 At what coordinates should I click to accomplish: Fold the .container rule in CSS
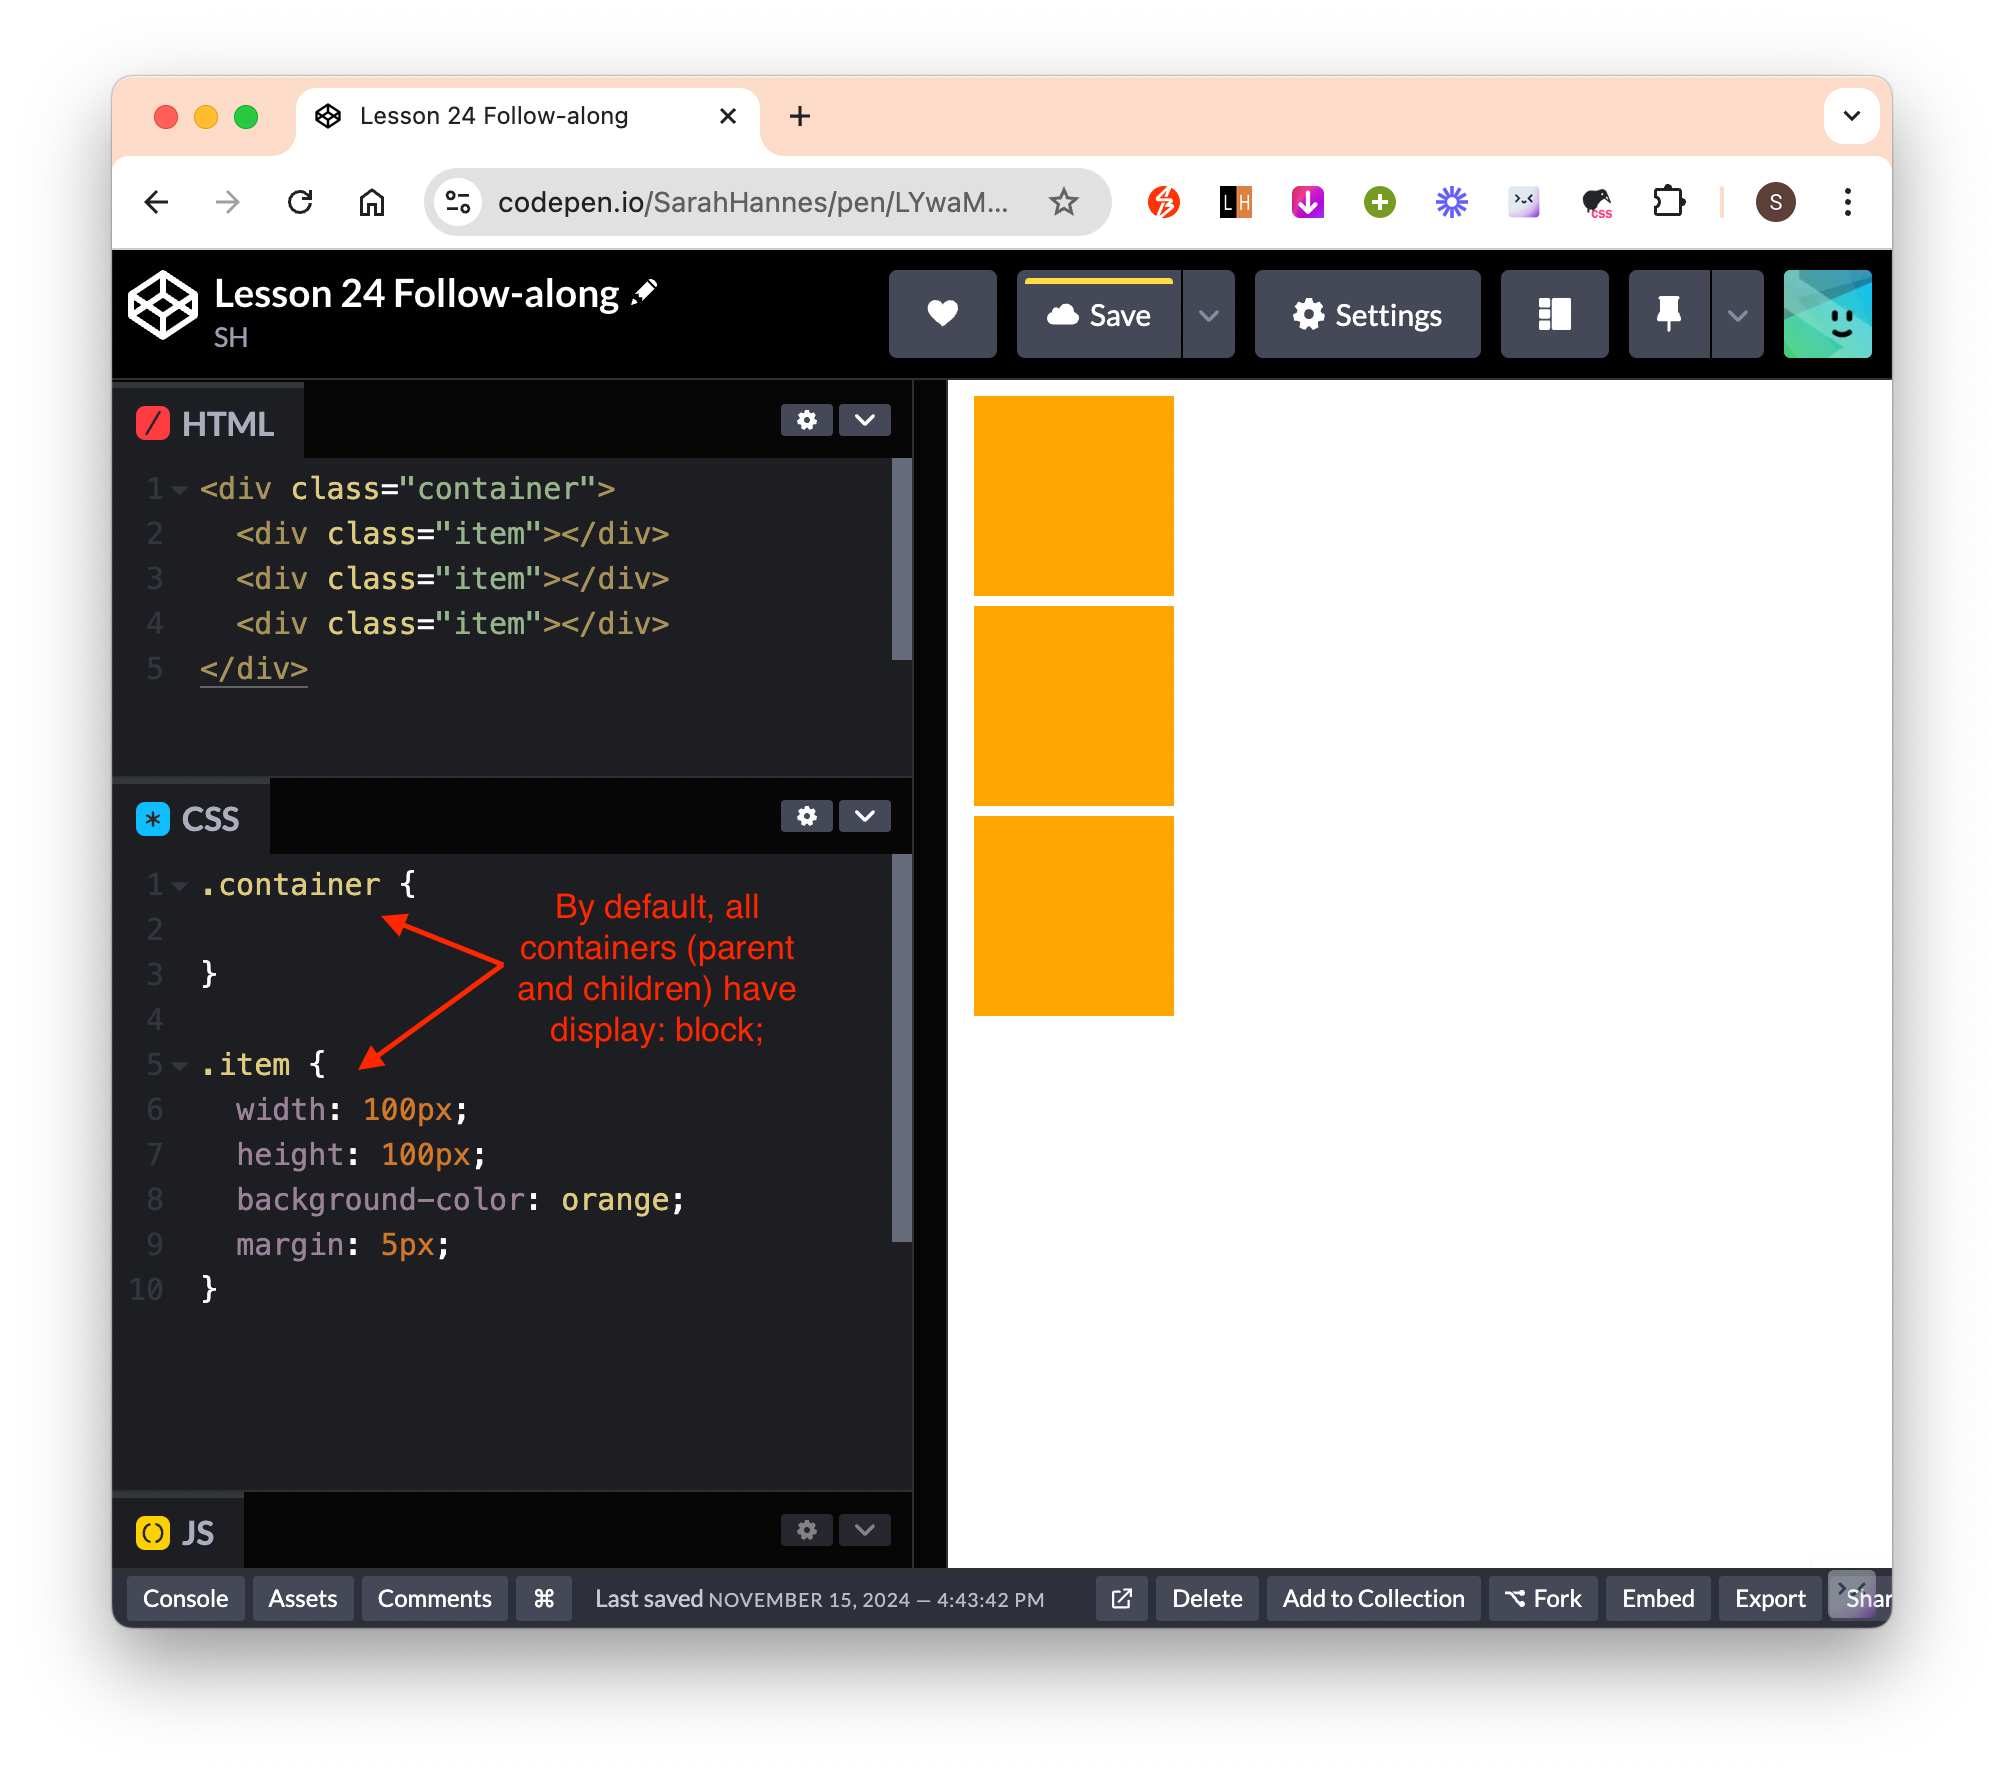point(180,886)
